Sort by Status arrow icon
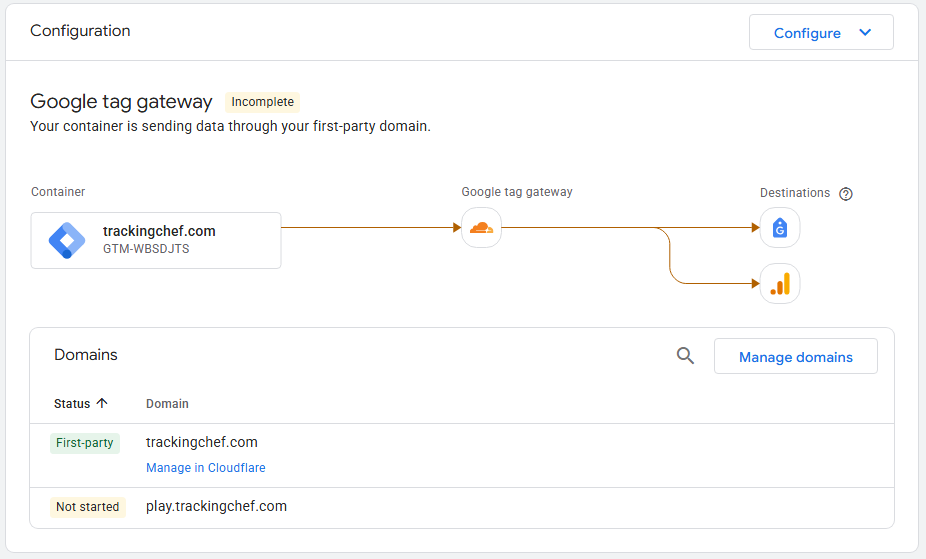 click(101, 404)
